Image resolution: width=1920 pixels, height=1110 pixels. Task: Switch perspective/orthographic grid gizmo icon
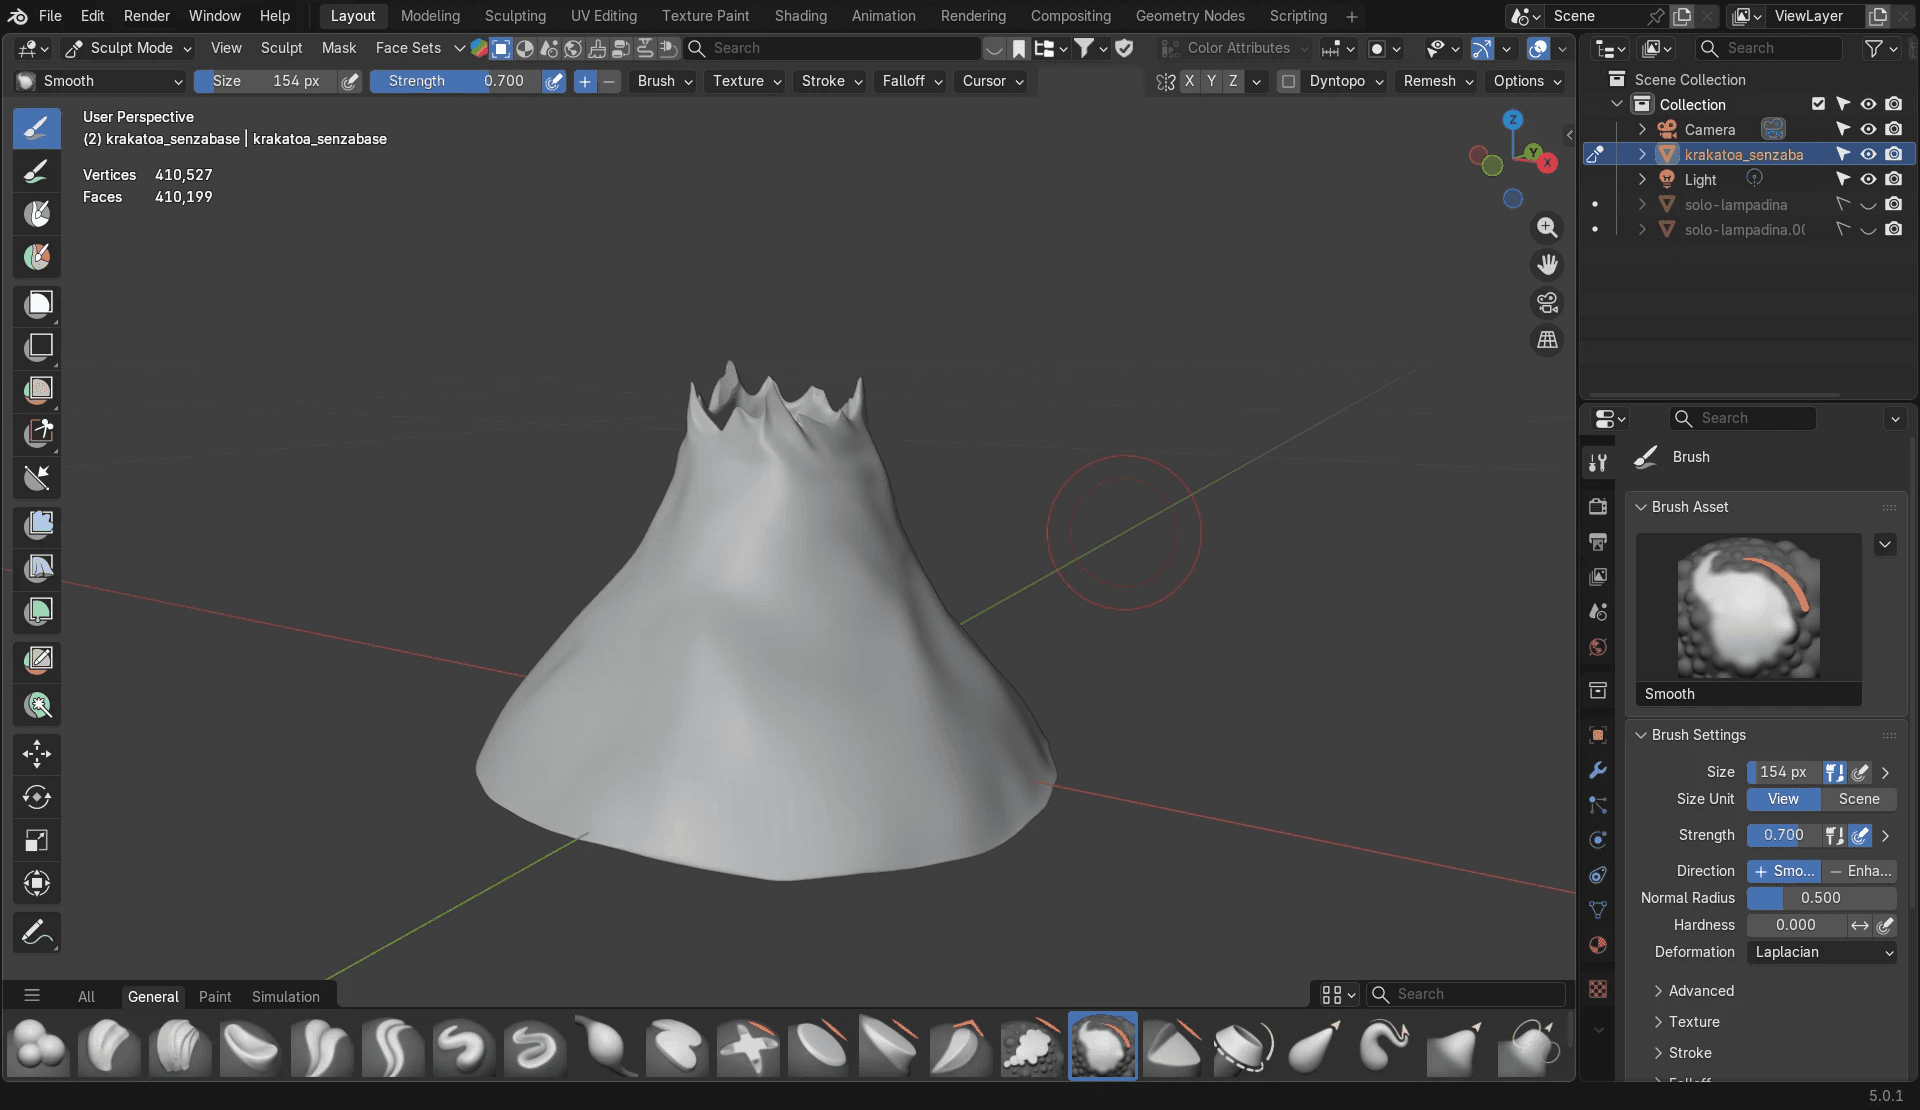coord(1547,340)
